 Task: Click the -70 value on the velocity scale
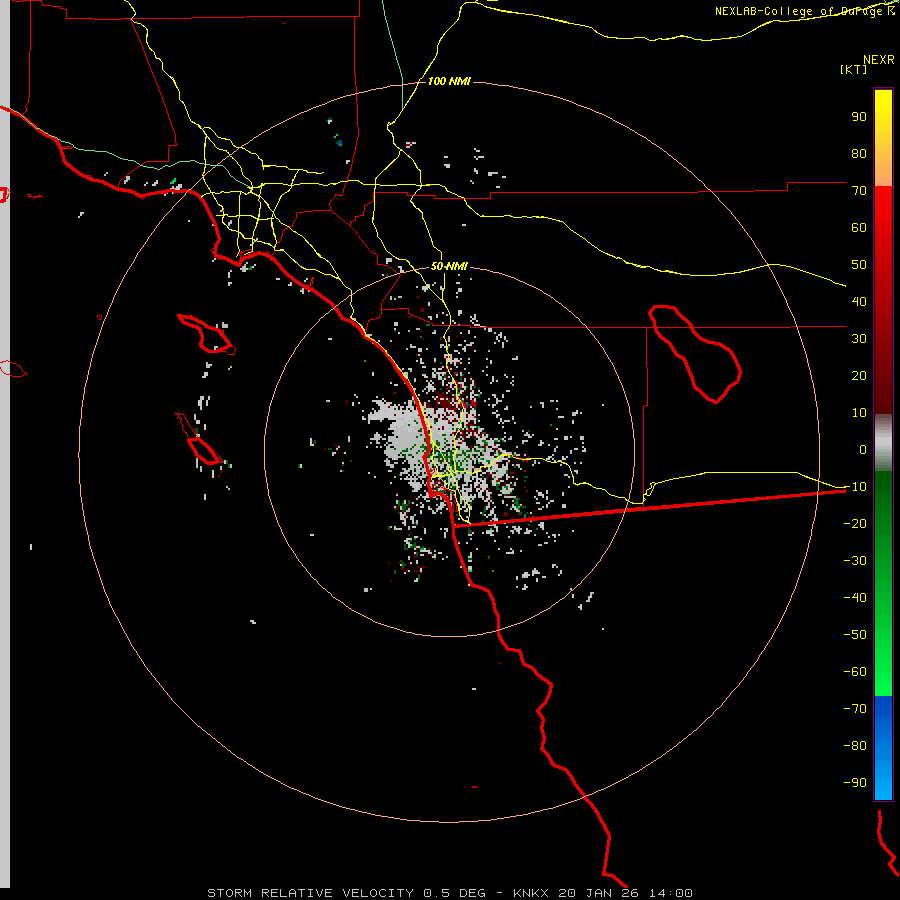click(x=855, y=709)
